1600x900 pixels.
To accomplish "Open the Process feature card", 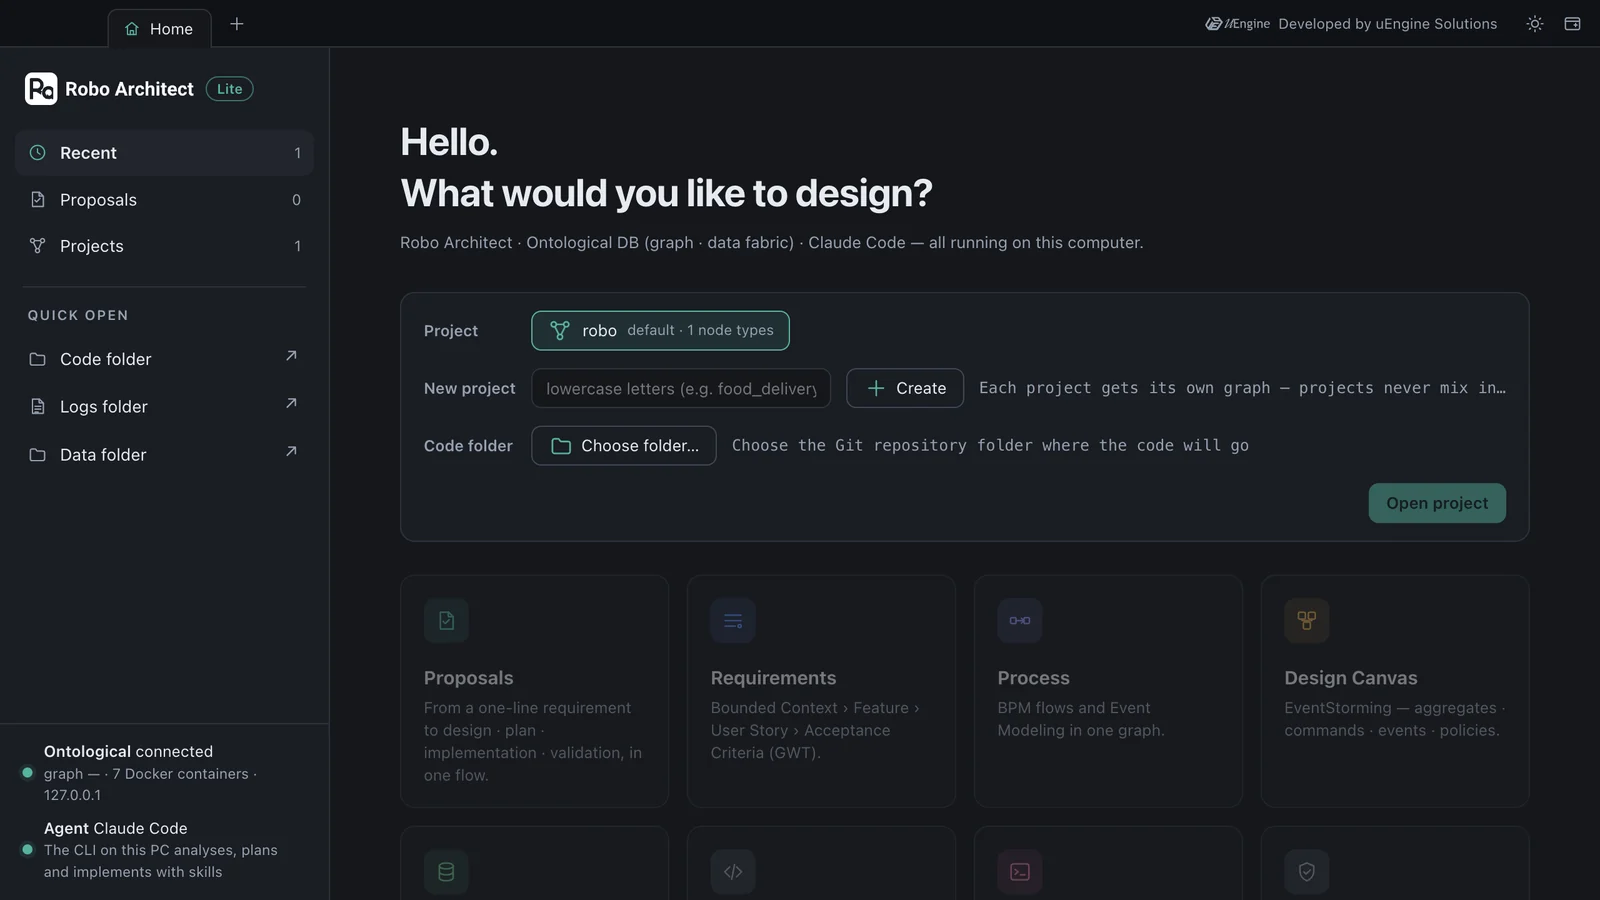I will (1109, 691).
